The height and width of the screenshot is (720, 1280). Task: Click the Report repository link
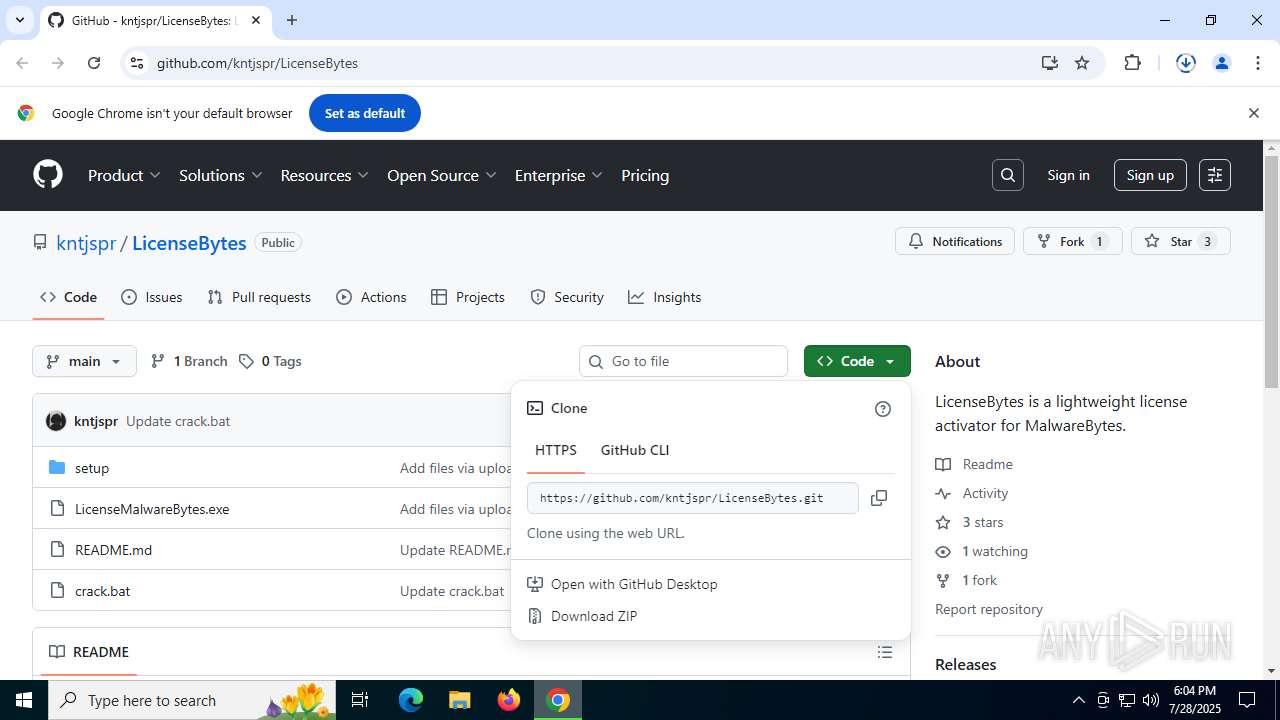pyautogui.click(x=989, y=609)
